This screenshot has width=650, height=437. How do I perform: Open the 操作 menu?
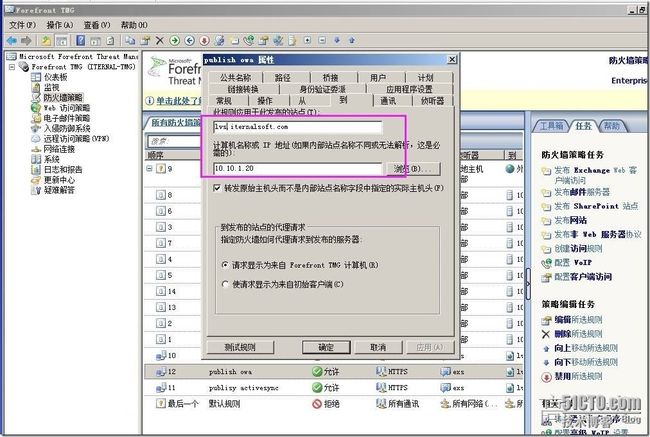pos(60,25)
